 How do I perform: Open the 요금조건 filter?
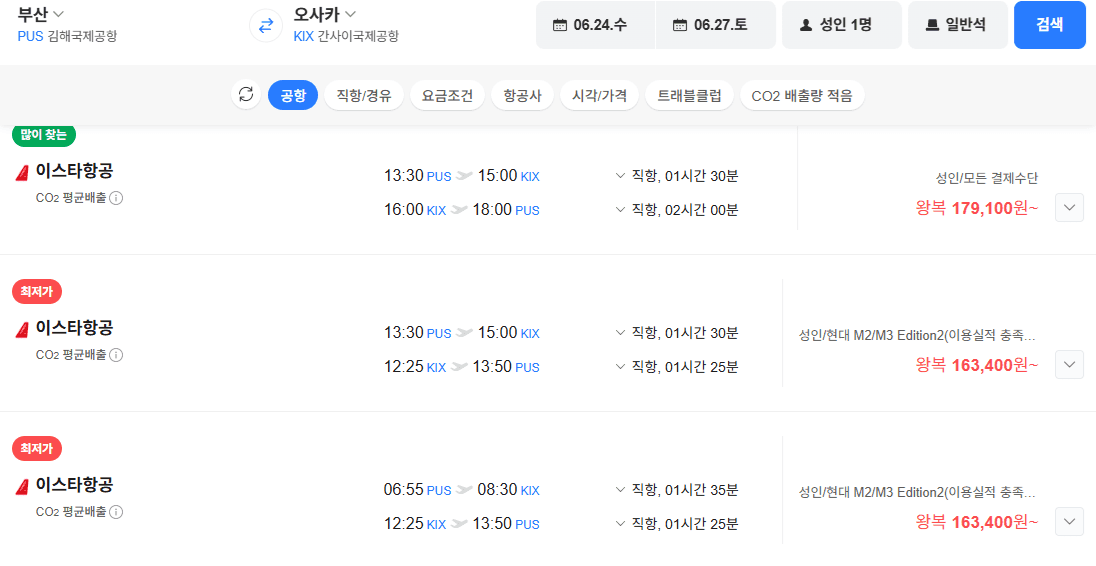pyautogui.click(x=447, y=95)
